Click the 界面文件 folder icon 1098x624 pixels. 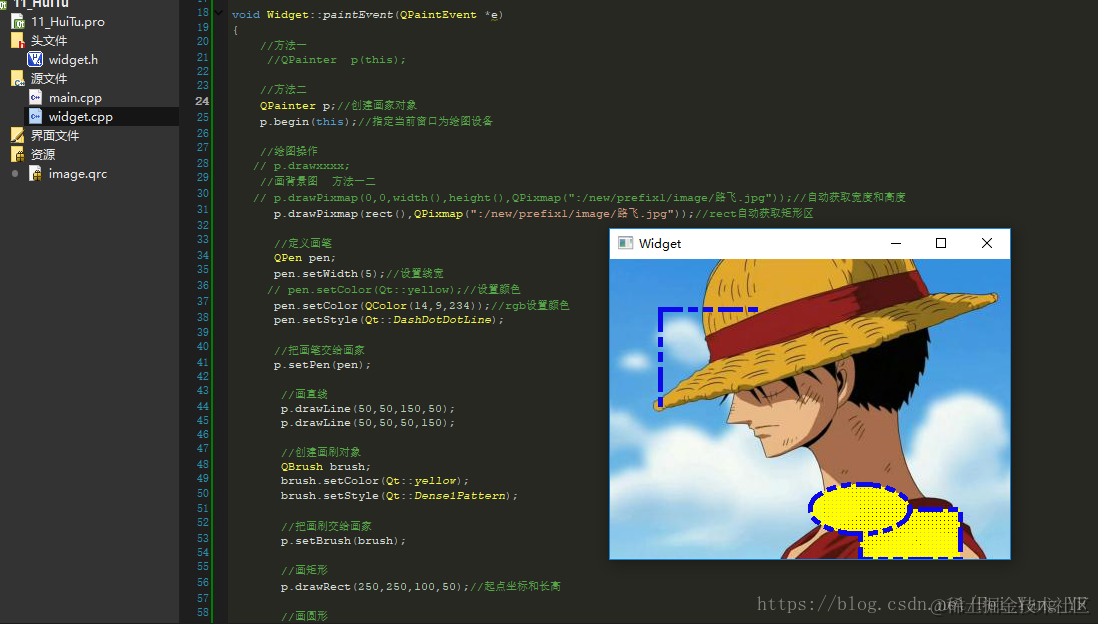18,135
